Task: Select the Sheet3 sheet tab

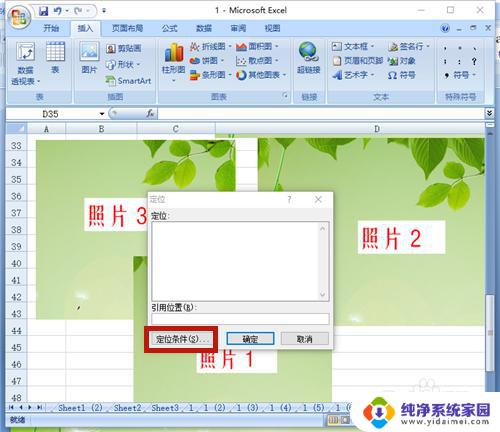Action: coord(165,408)
